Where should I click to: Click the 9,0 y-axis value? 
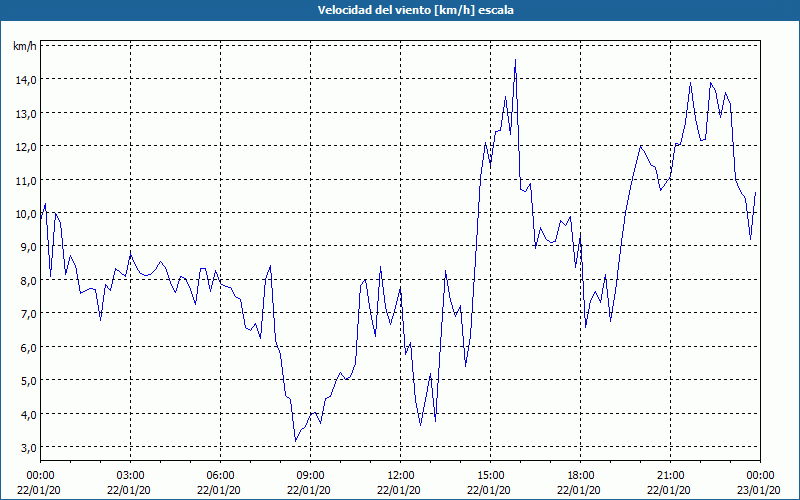tap(28, 247)
